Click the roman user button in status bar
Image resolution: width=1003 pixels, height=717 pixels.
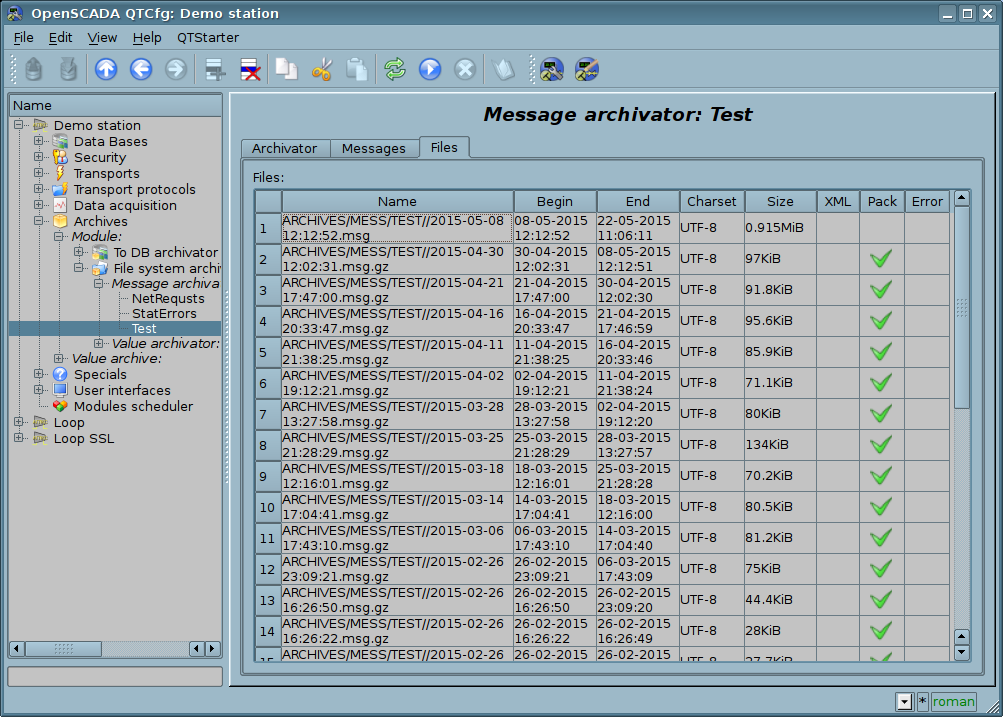click(953, 701)
